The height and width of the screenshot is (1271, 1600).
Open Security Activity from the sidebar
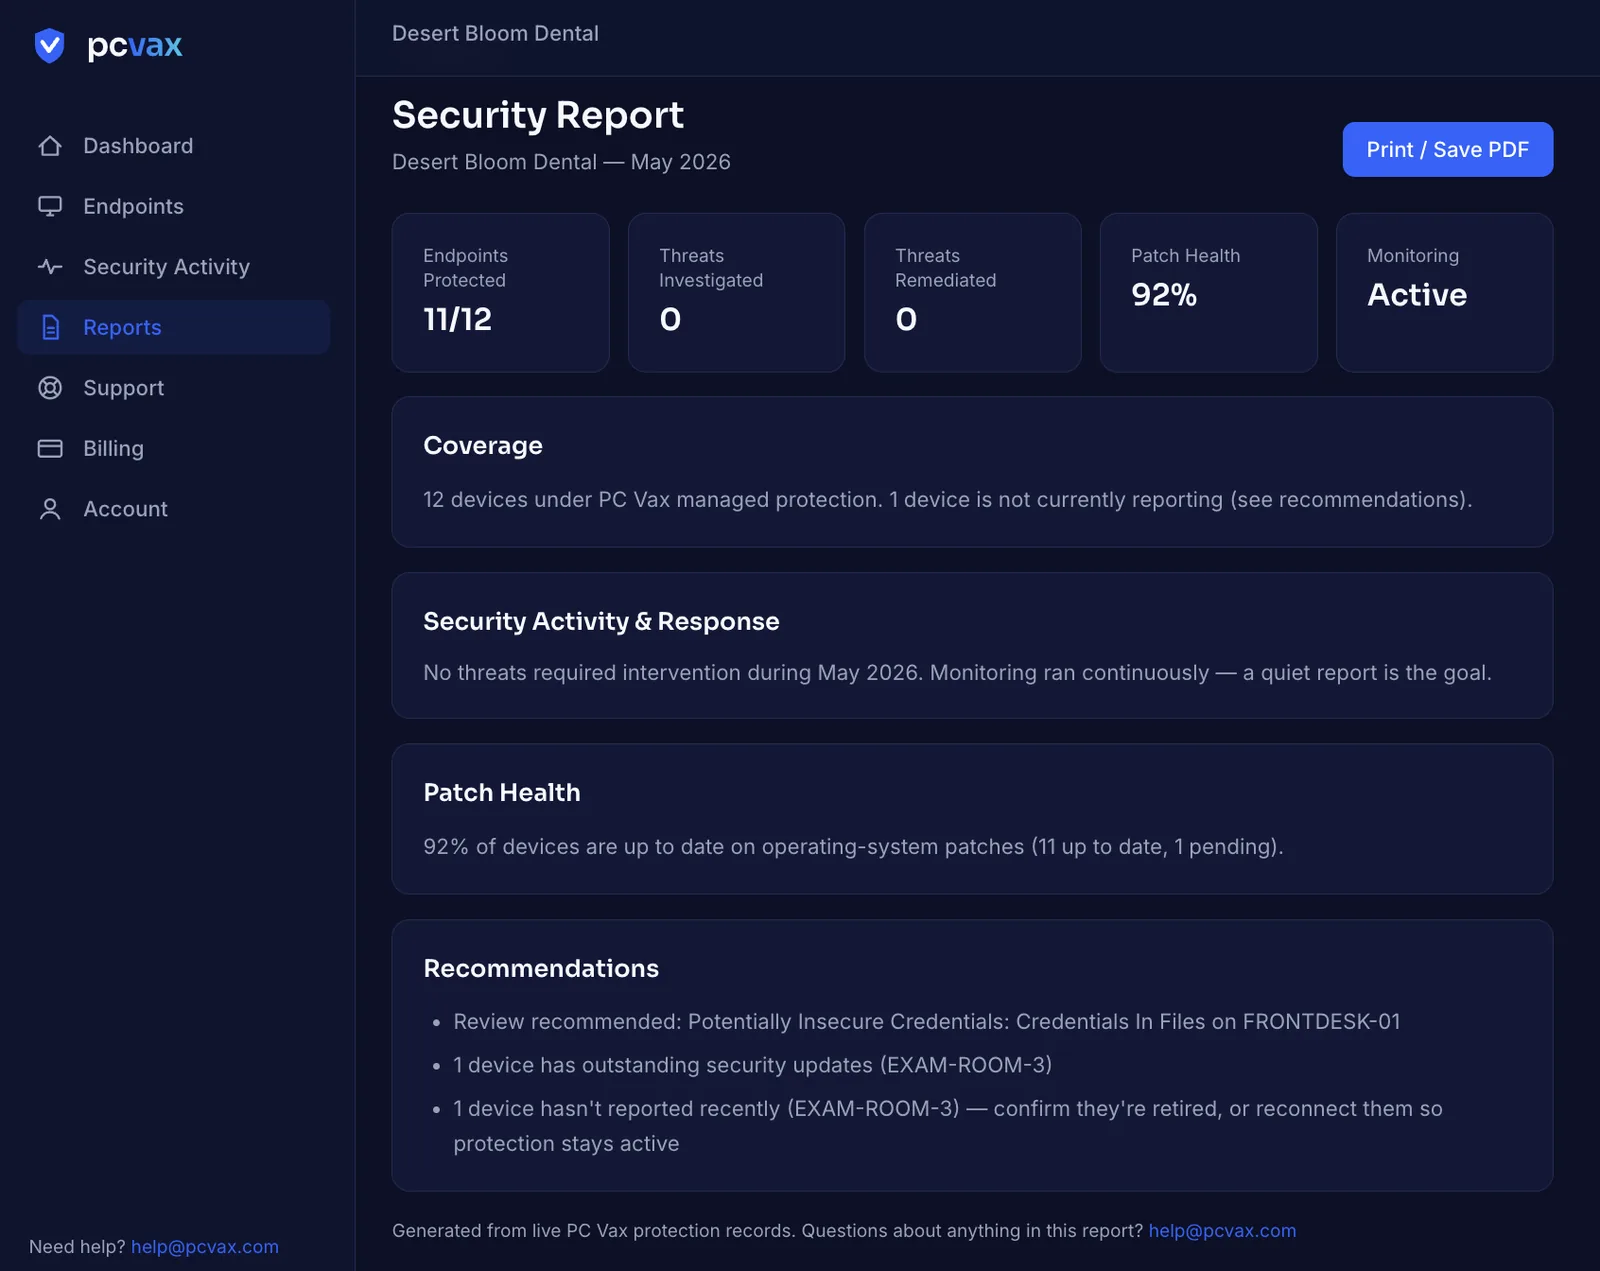(174, 267)
